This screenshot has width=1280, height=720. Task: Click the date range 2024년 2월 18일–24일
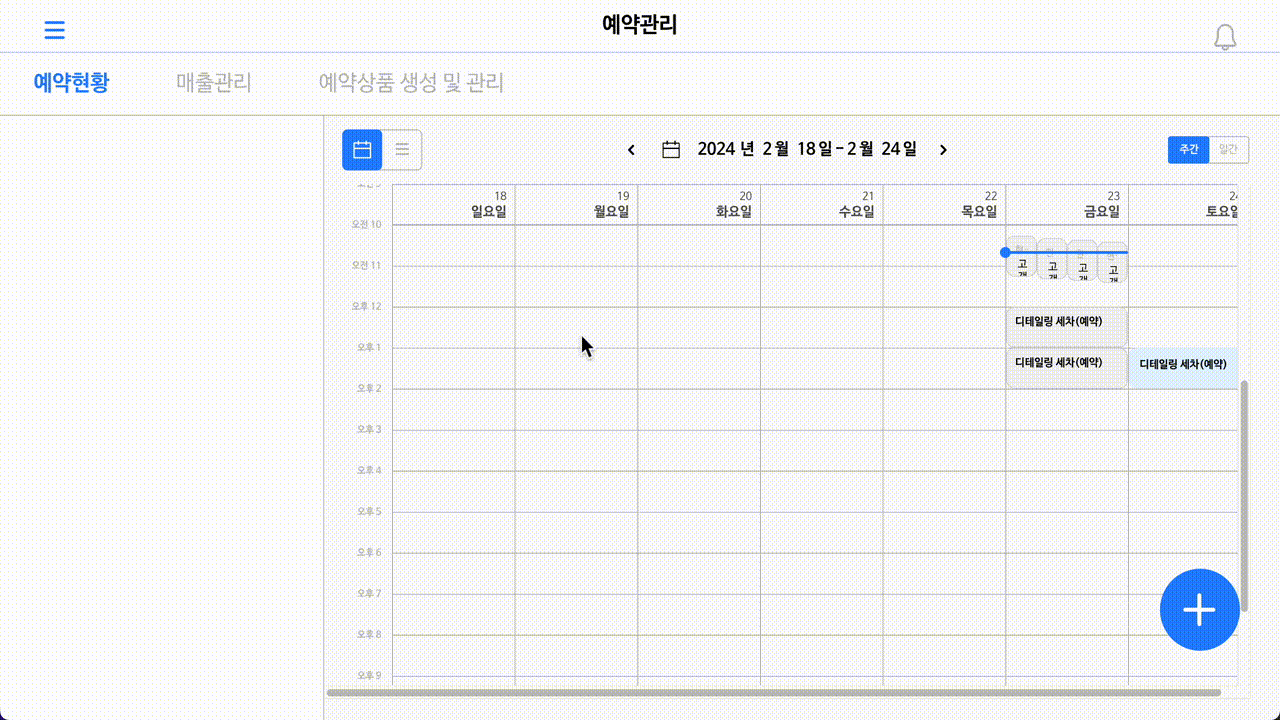(806, 150)
